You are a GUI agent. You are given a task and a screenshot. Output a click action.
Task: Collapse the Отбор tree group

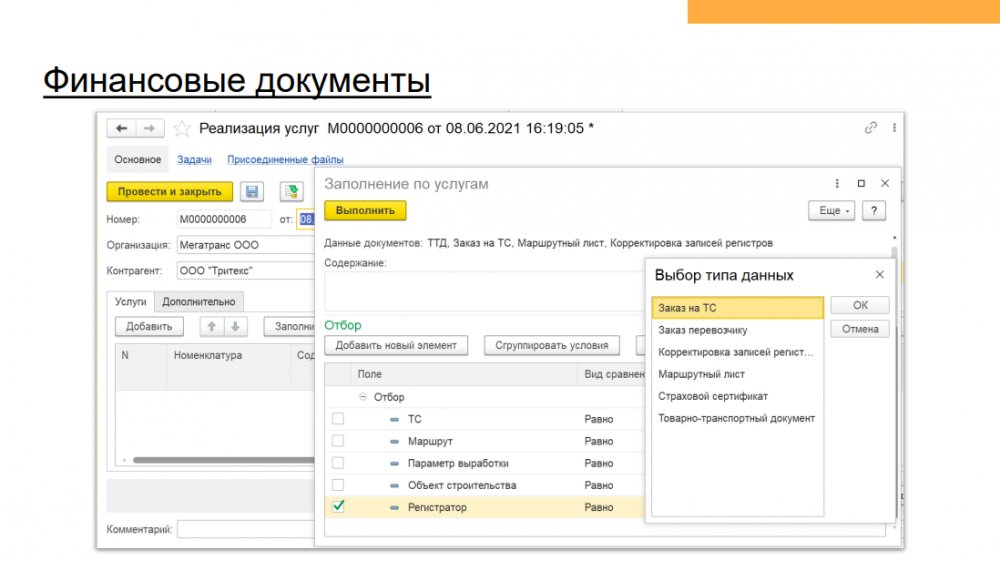click(x=364, y=397)
